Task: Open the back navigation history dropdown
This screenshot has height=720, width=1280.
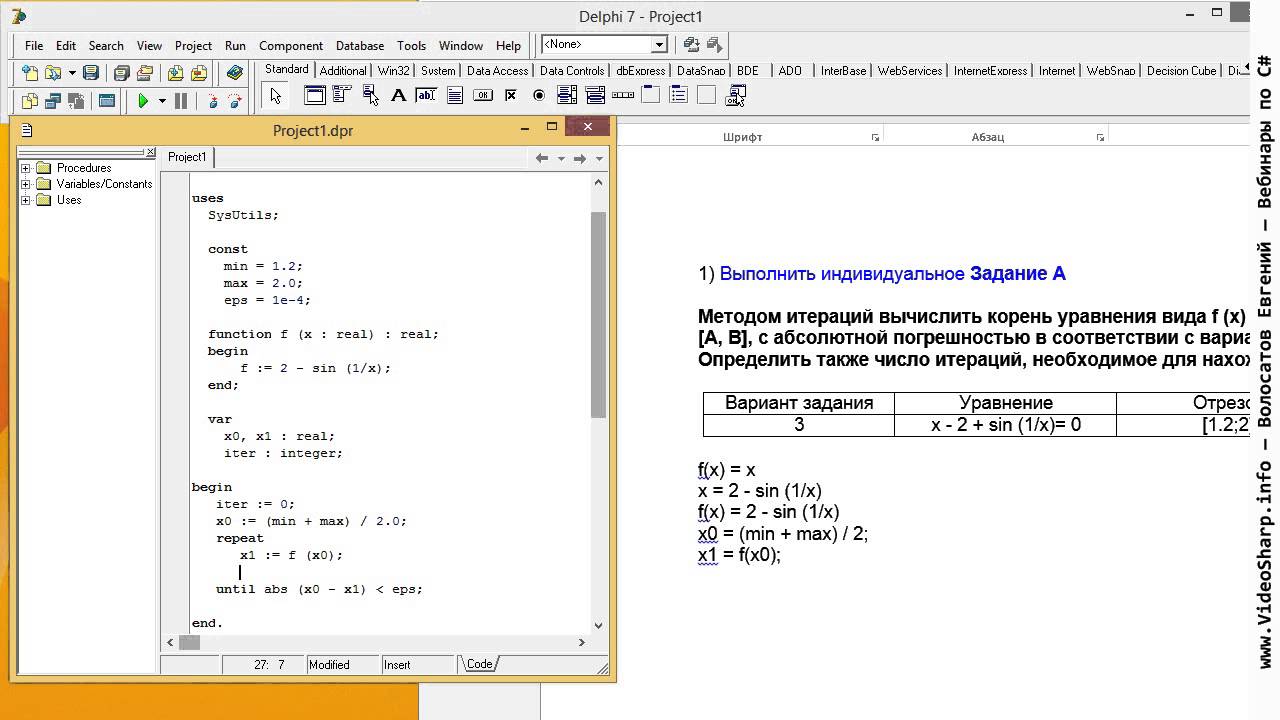Action: [561, 158]
